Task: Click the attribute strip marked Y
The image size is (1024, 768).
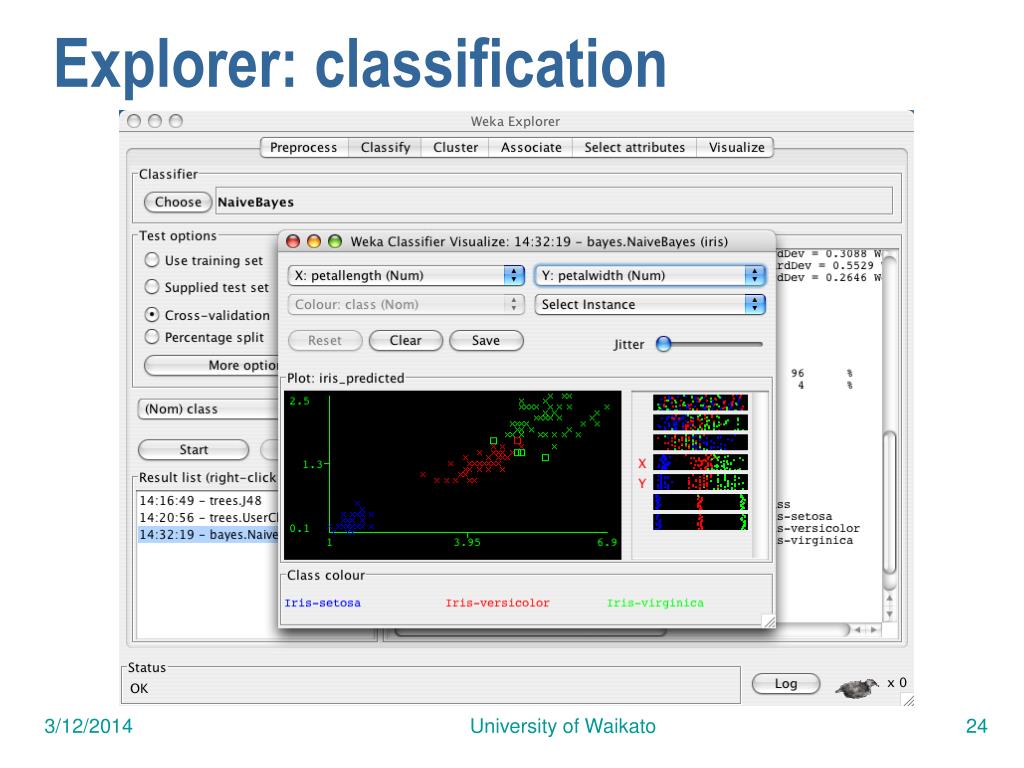Action: 700,482
